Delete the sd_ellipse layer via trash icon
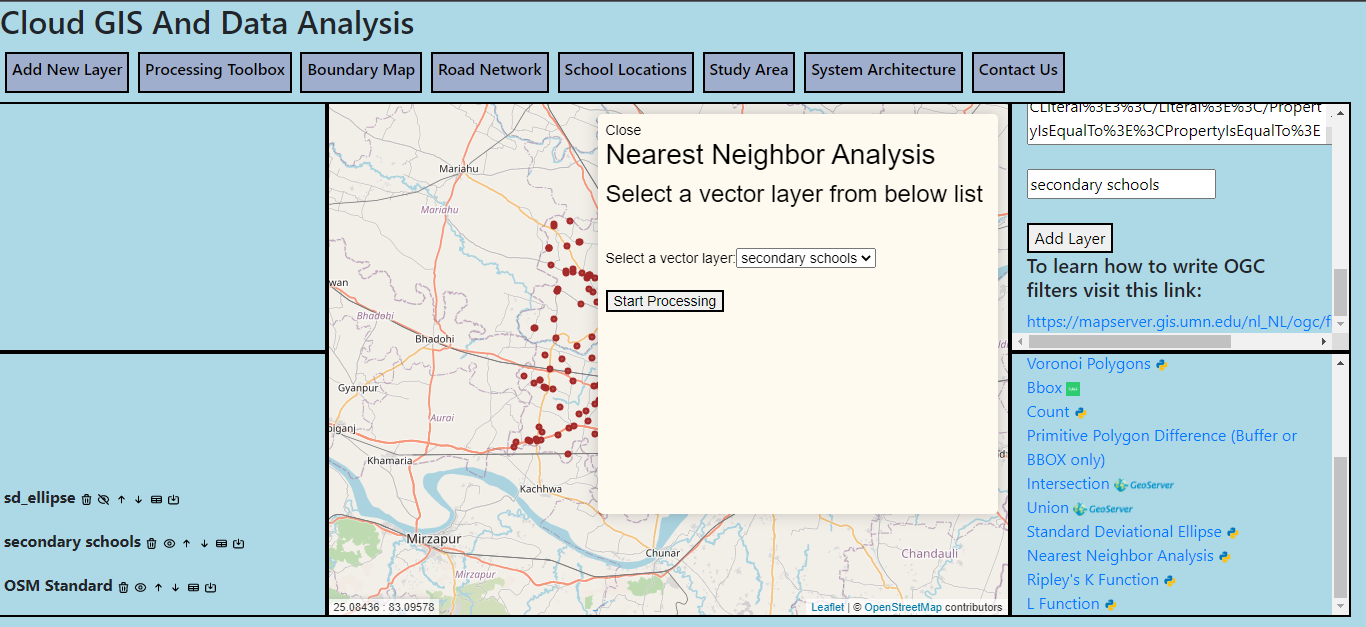 pyautogui.click(x=86, y=499)
